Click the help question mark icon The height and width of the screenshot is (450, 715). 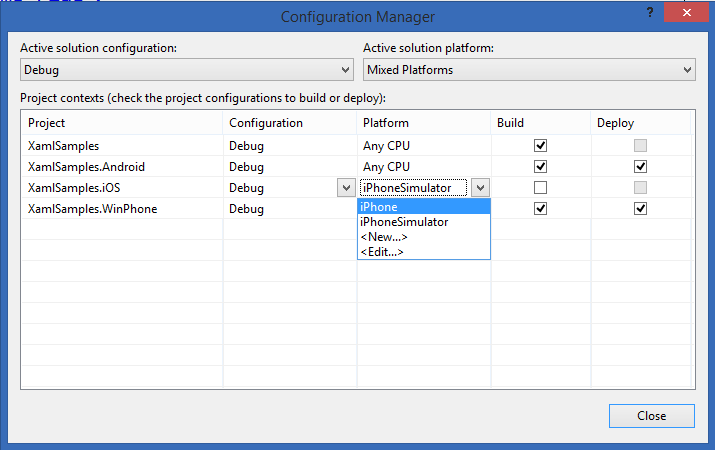point(650,12)
